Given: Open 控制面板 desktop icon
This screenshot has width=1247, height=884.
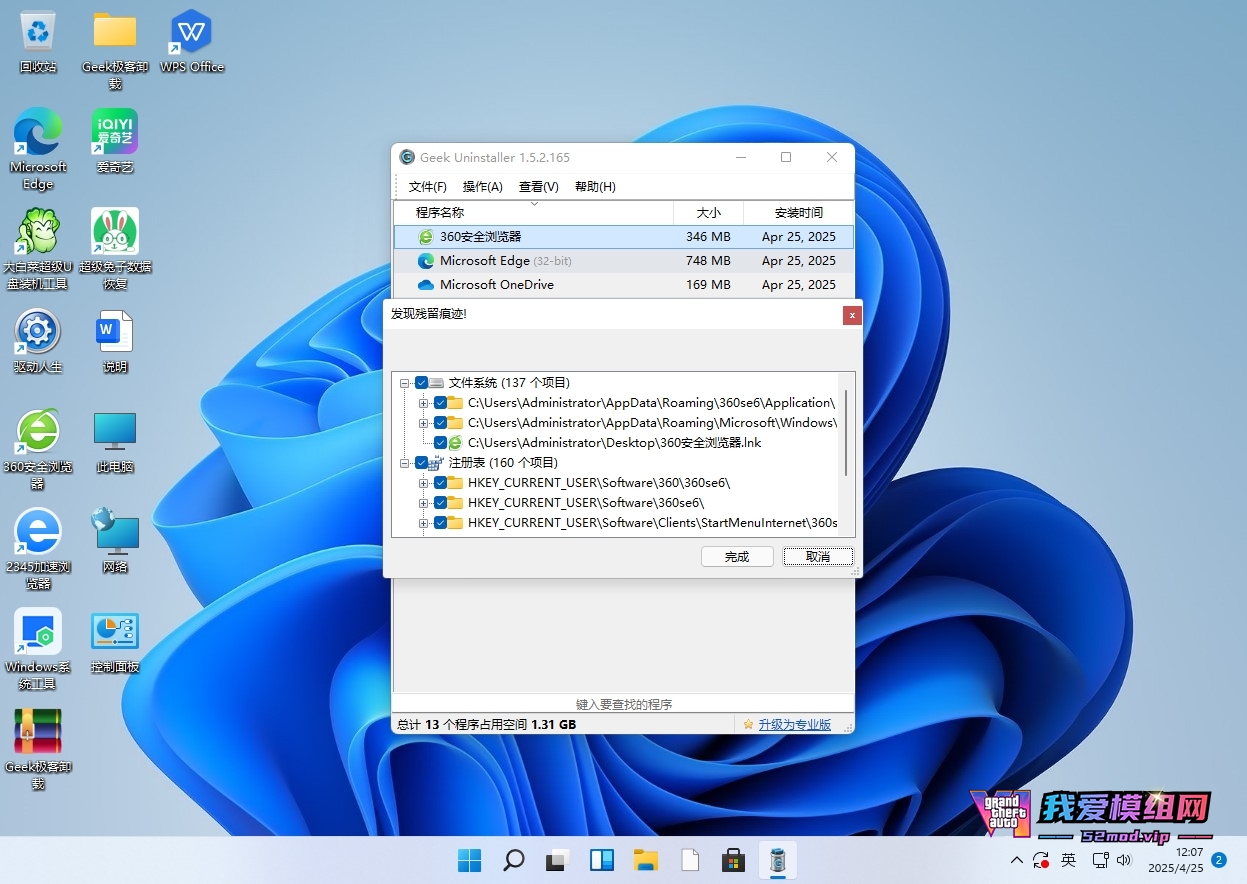Looking at the screenshot, I should [115, 641].
